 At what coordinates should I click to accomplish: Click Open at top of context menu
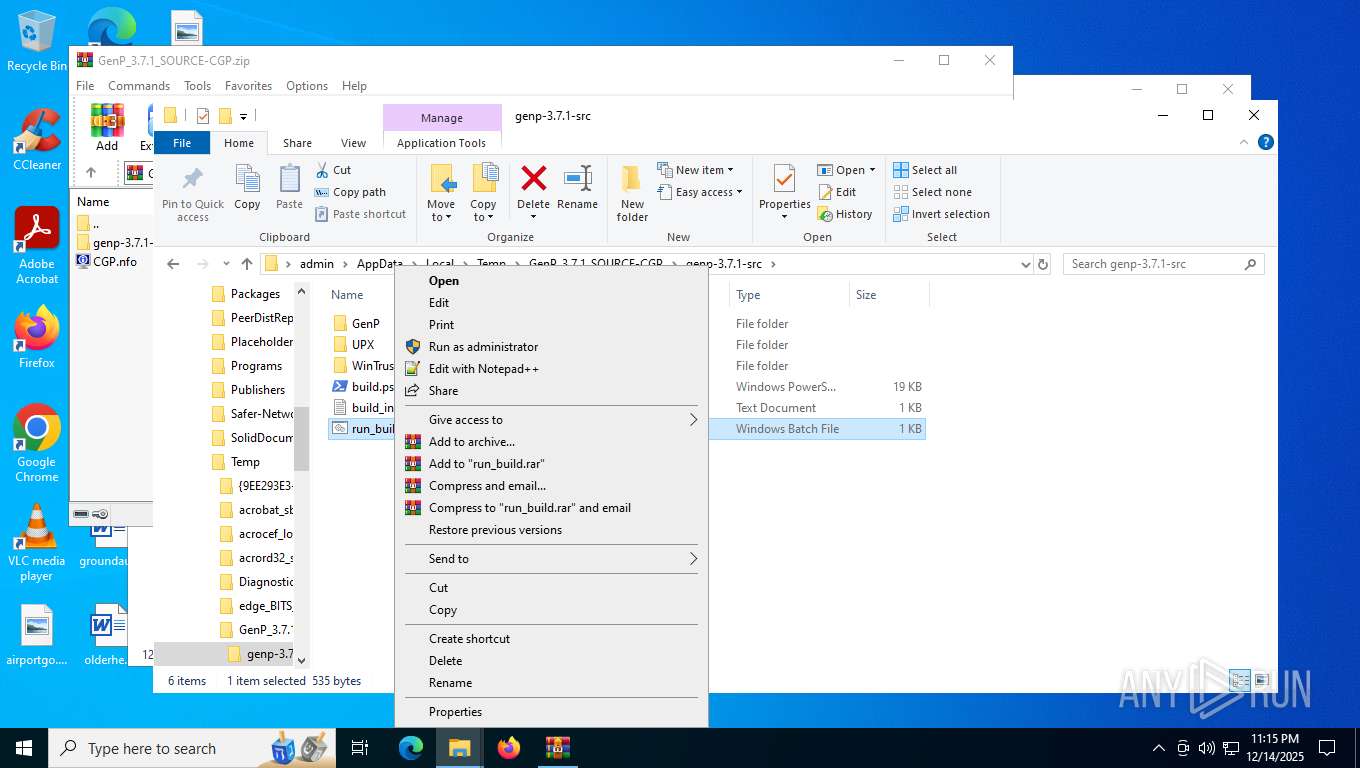pos(552,281)
